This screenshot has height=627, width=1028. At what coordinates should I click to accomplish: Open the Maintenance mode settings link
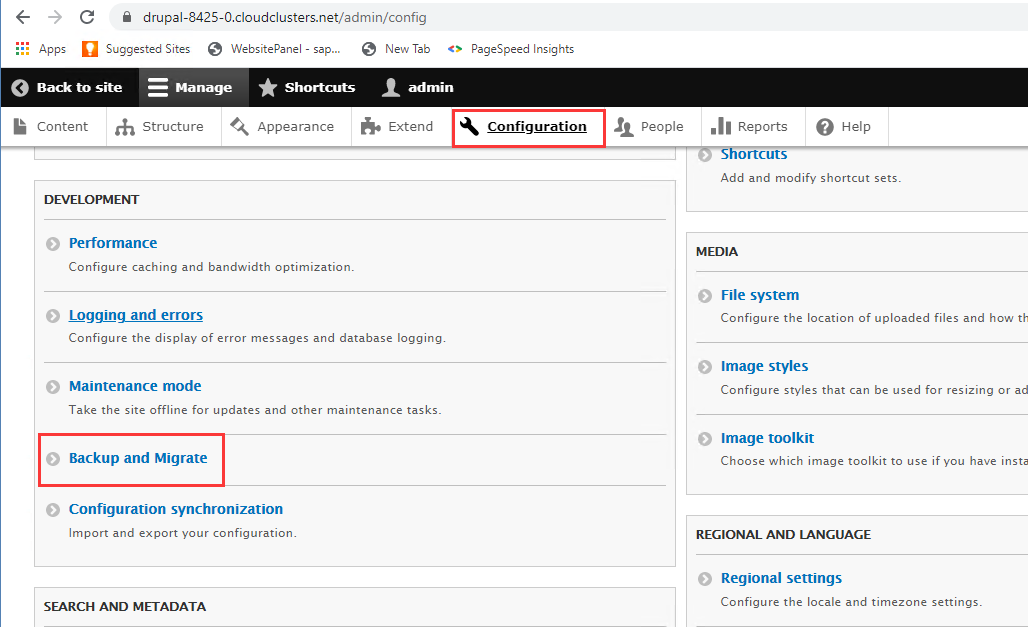pyautogui.click(x=135, y=386)
